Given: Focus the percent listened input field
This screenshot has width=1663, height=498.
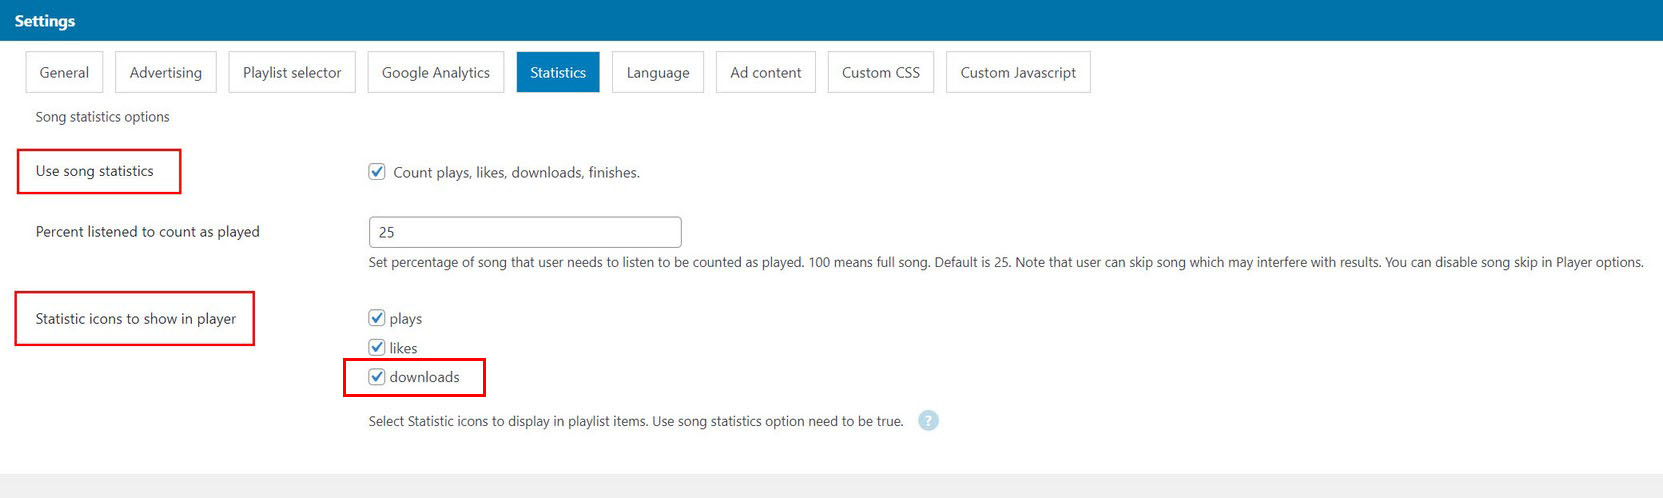Looking at the screenshot, I should tap(525, 232).
